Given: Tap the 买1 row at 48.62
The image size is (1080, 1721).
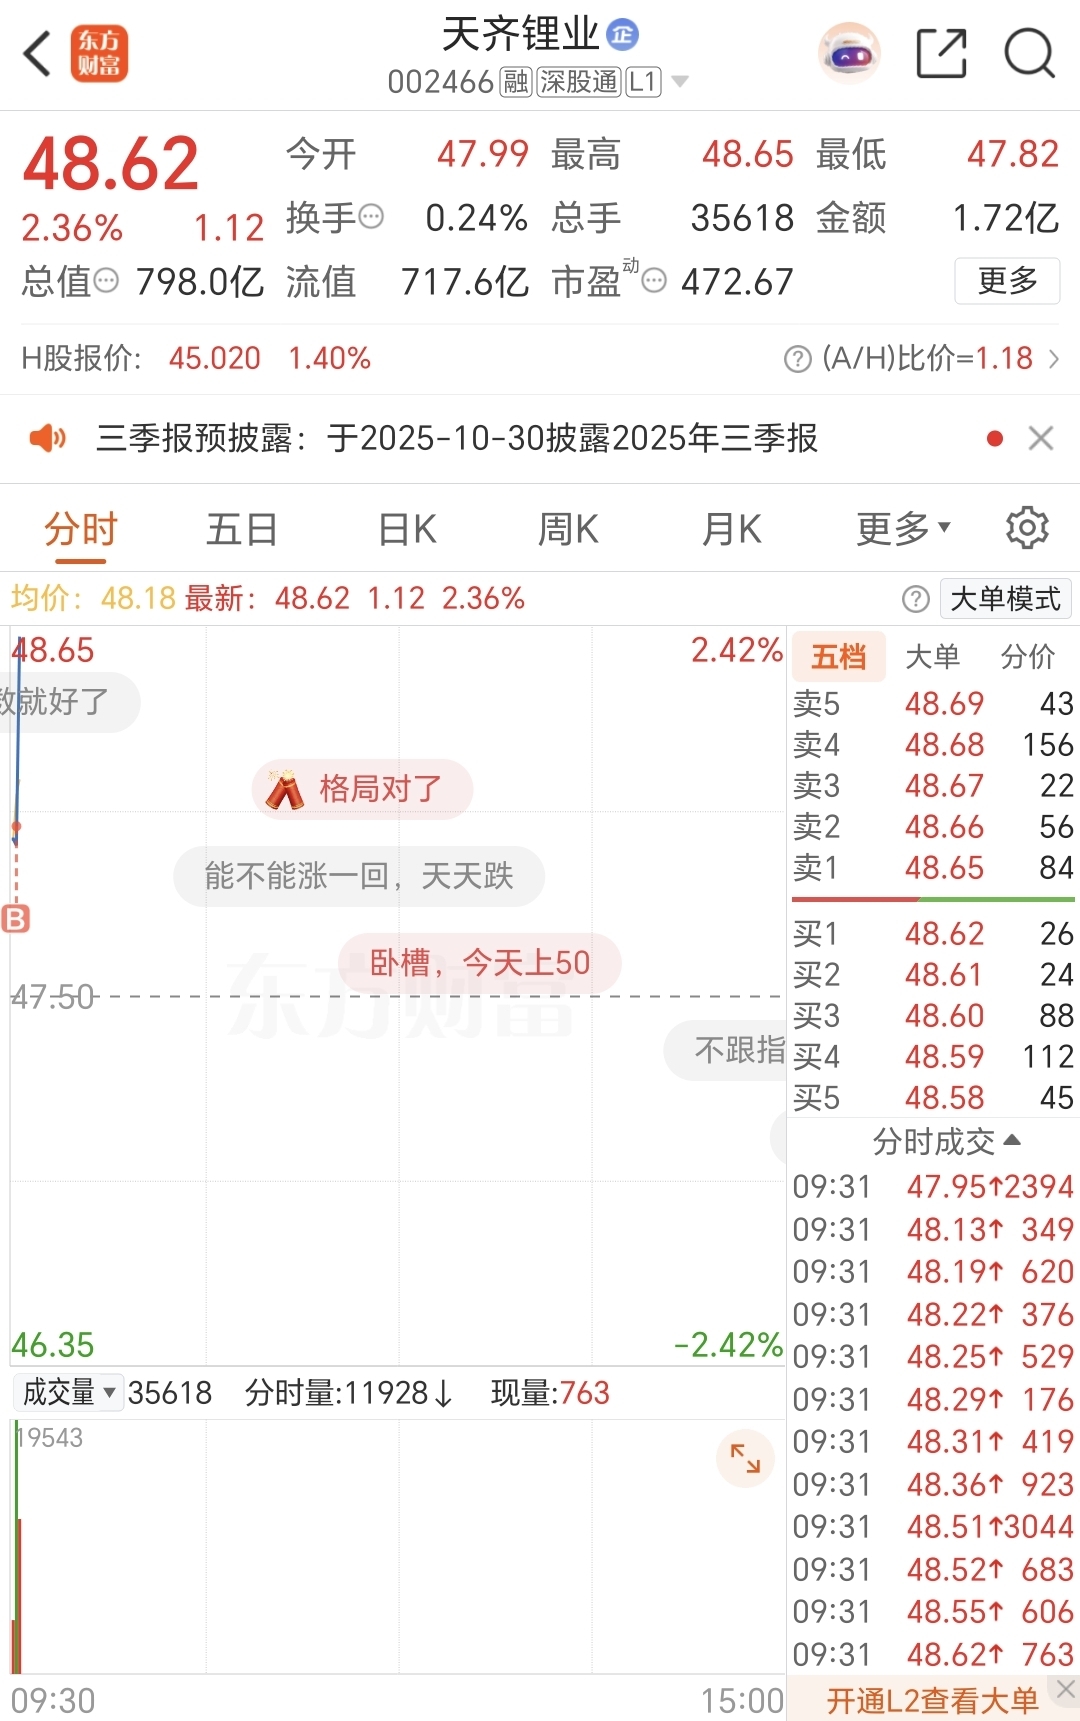Looking at the screenshot, I should click(x=933, y=934).
